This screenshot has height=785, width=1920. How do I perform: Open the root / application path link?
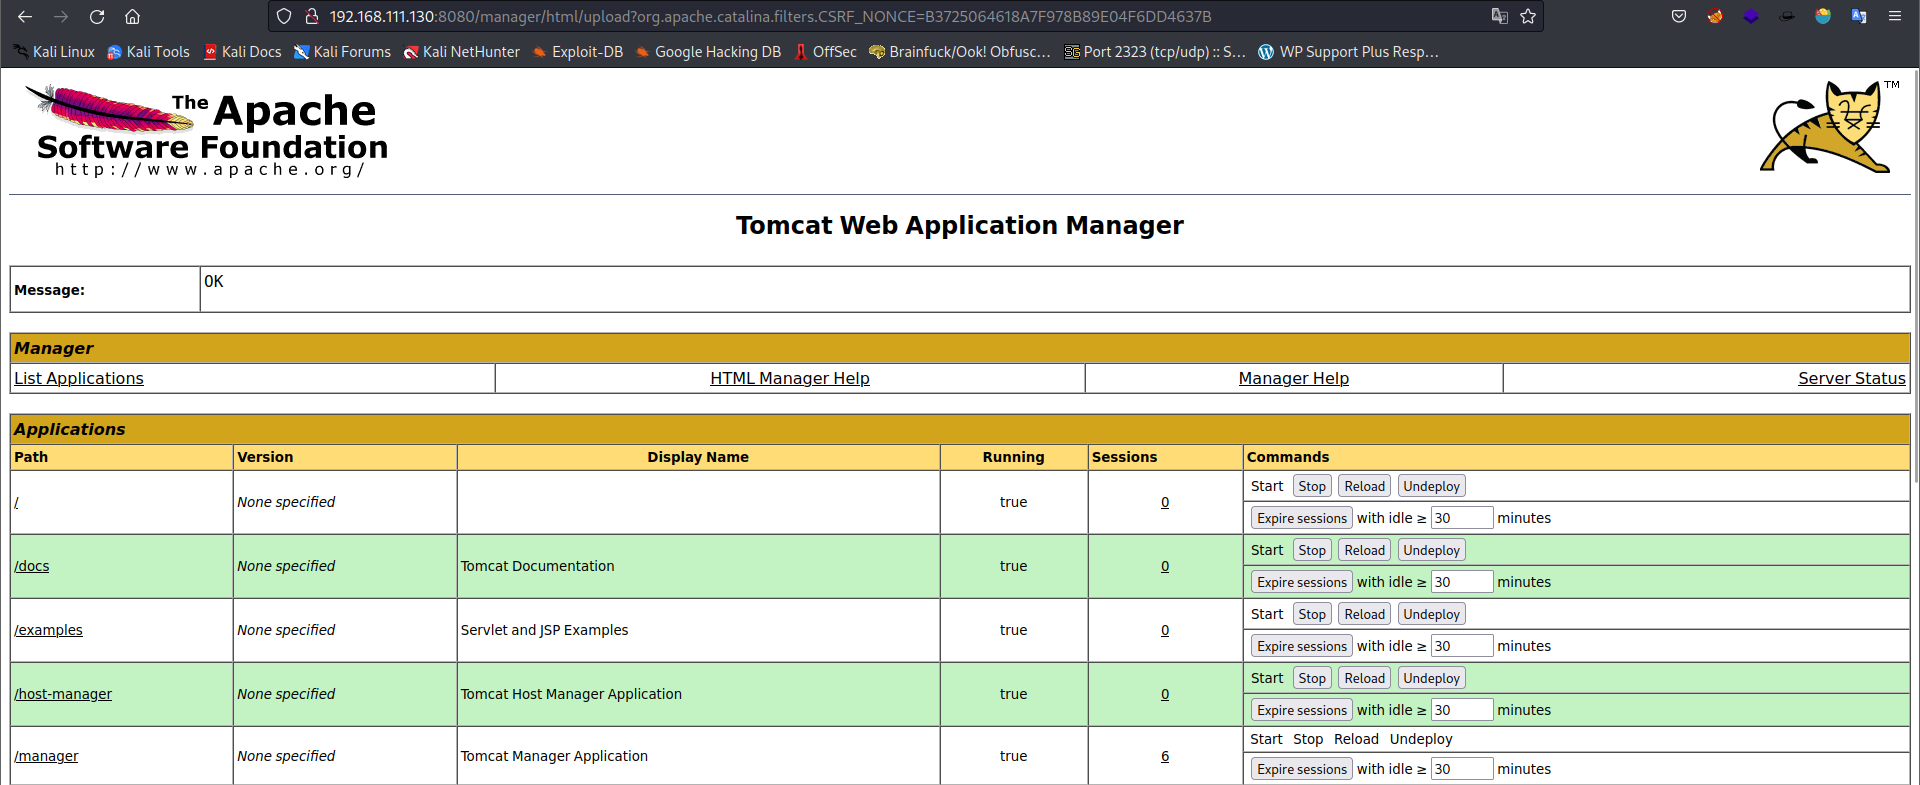(17, 502)
